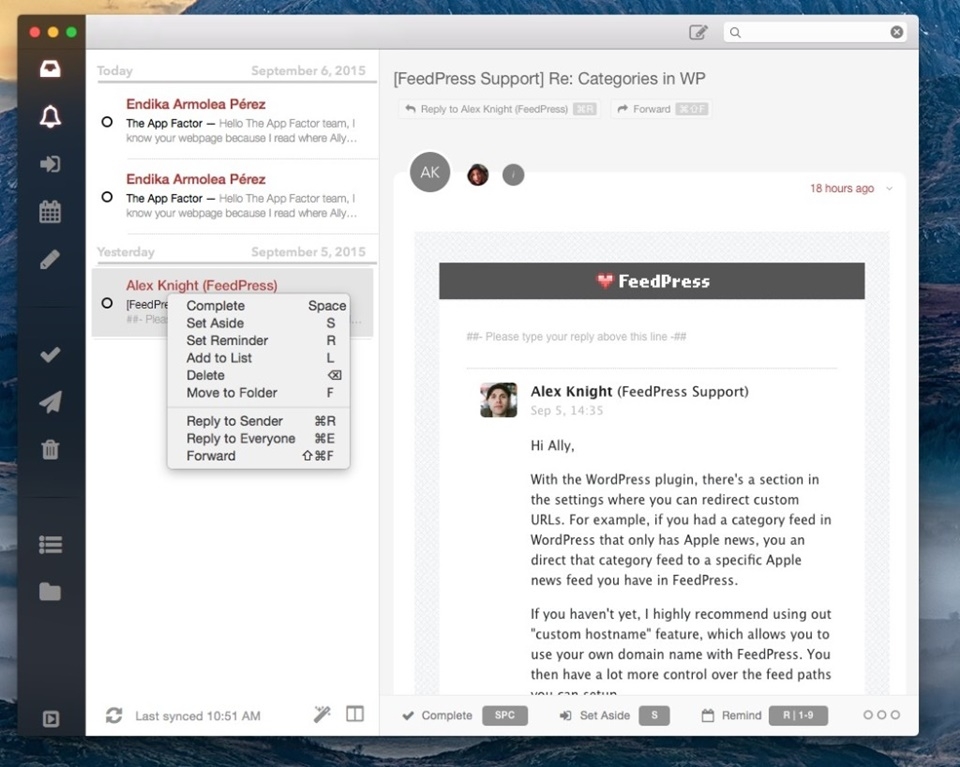960x767 pixels.
Task: Open the Set Aside arrow icon in sidebar
Action: 50,163
